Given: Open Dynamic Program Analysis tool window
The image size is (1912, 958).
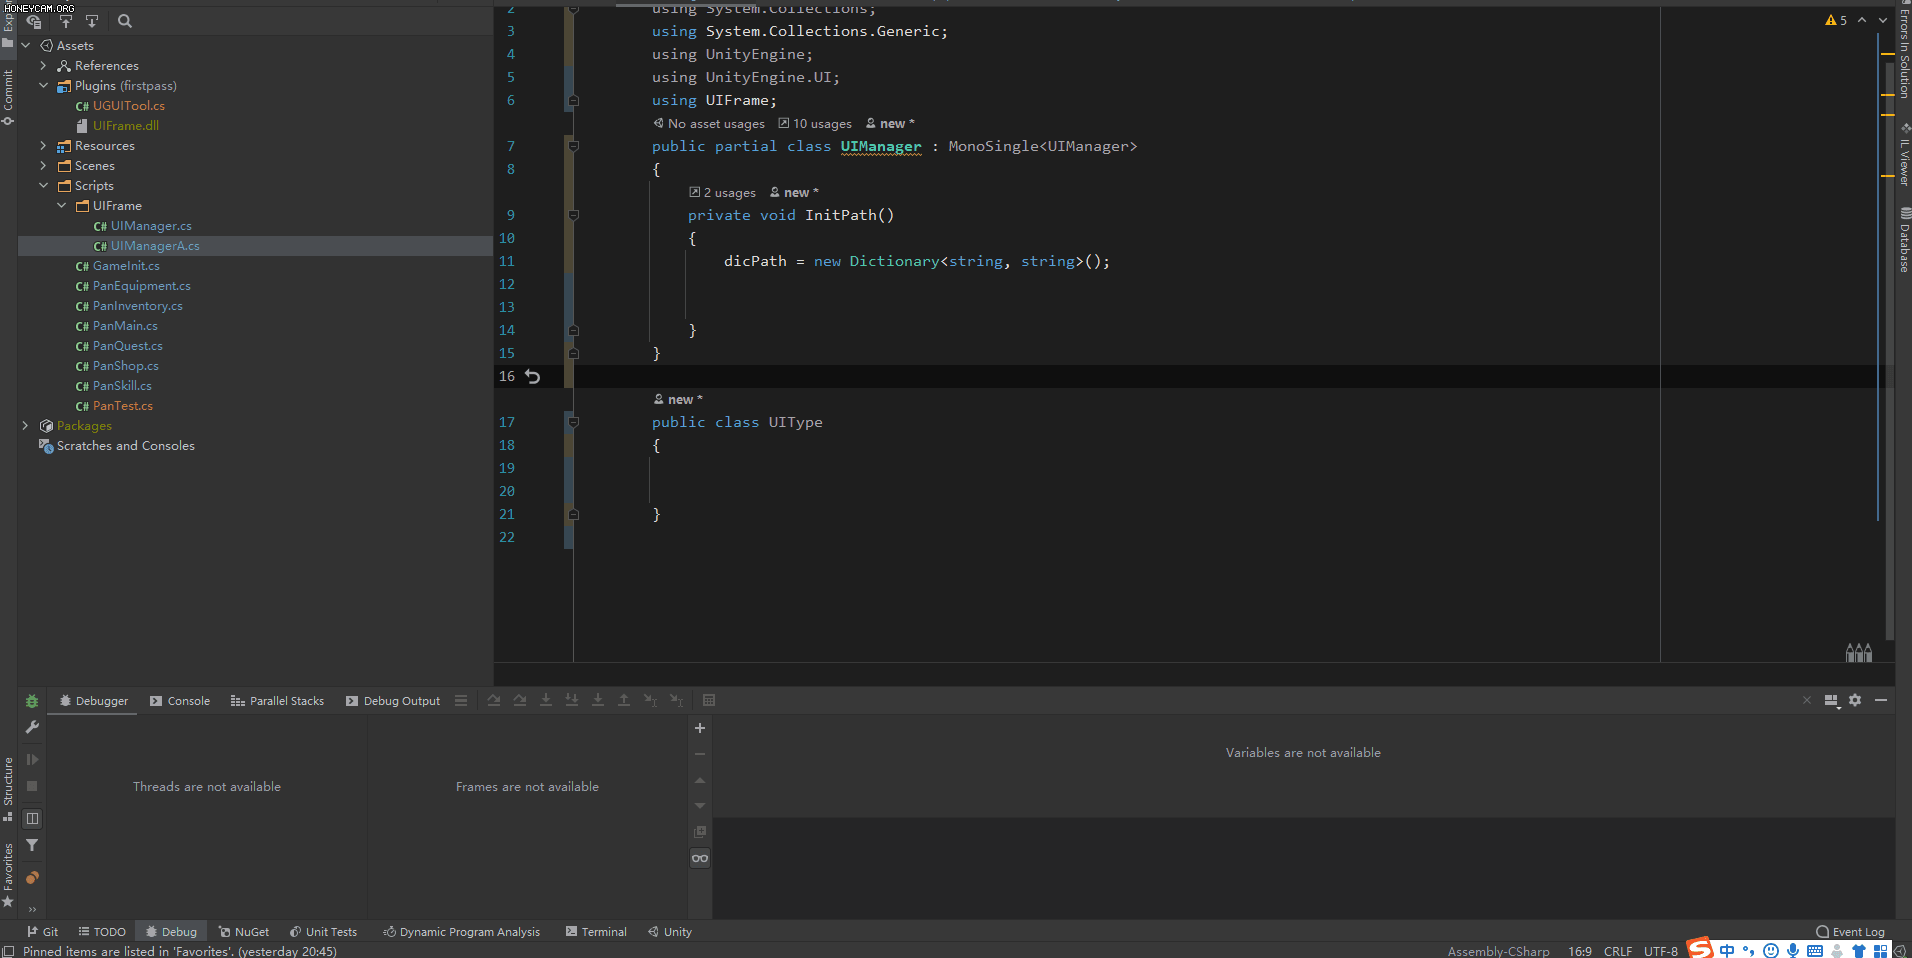Looking at the screenshot, I should coord(462,932).
